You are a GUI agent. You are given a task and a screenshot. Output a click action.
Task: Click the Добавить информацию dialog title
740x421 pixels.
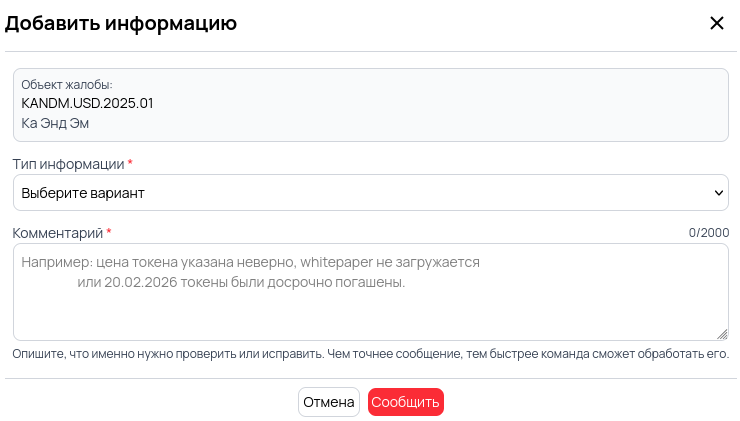tap(121, 23)
